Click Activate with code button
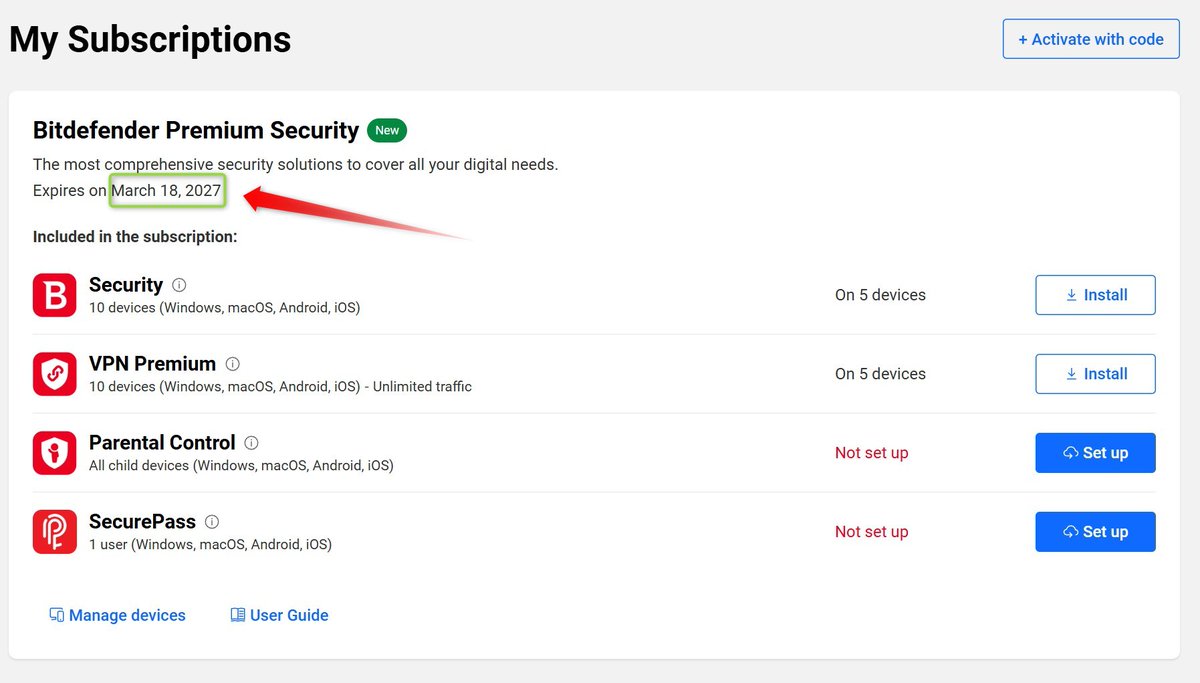The height and width of the screenshot is (683, 1200). (1091, 39)
